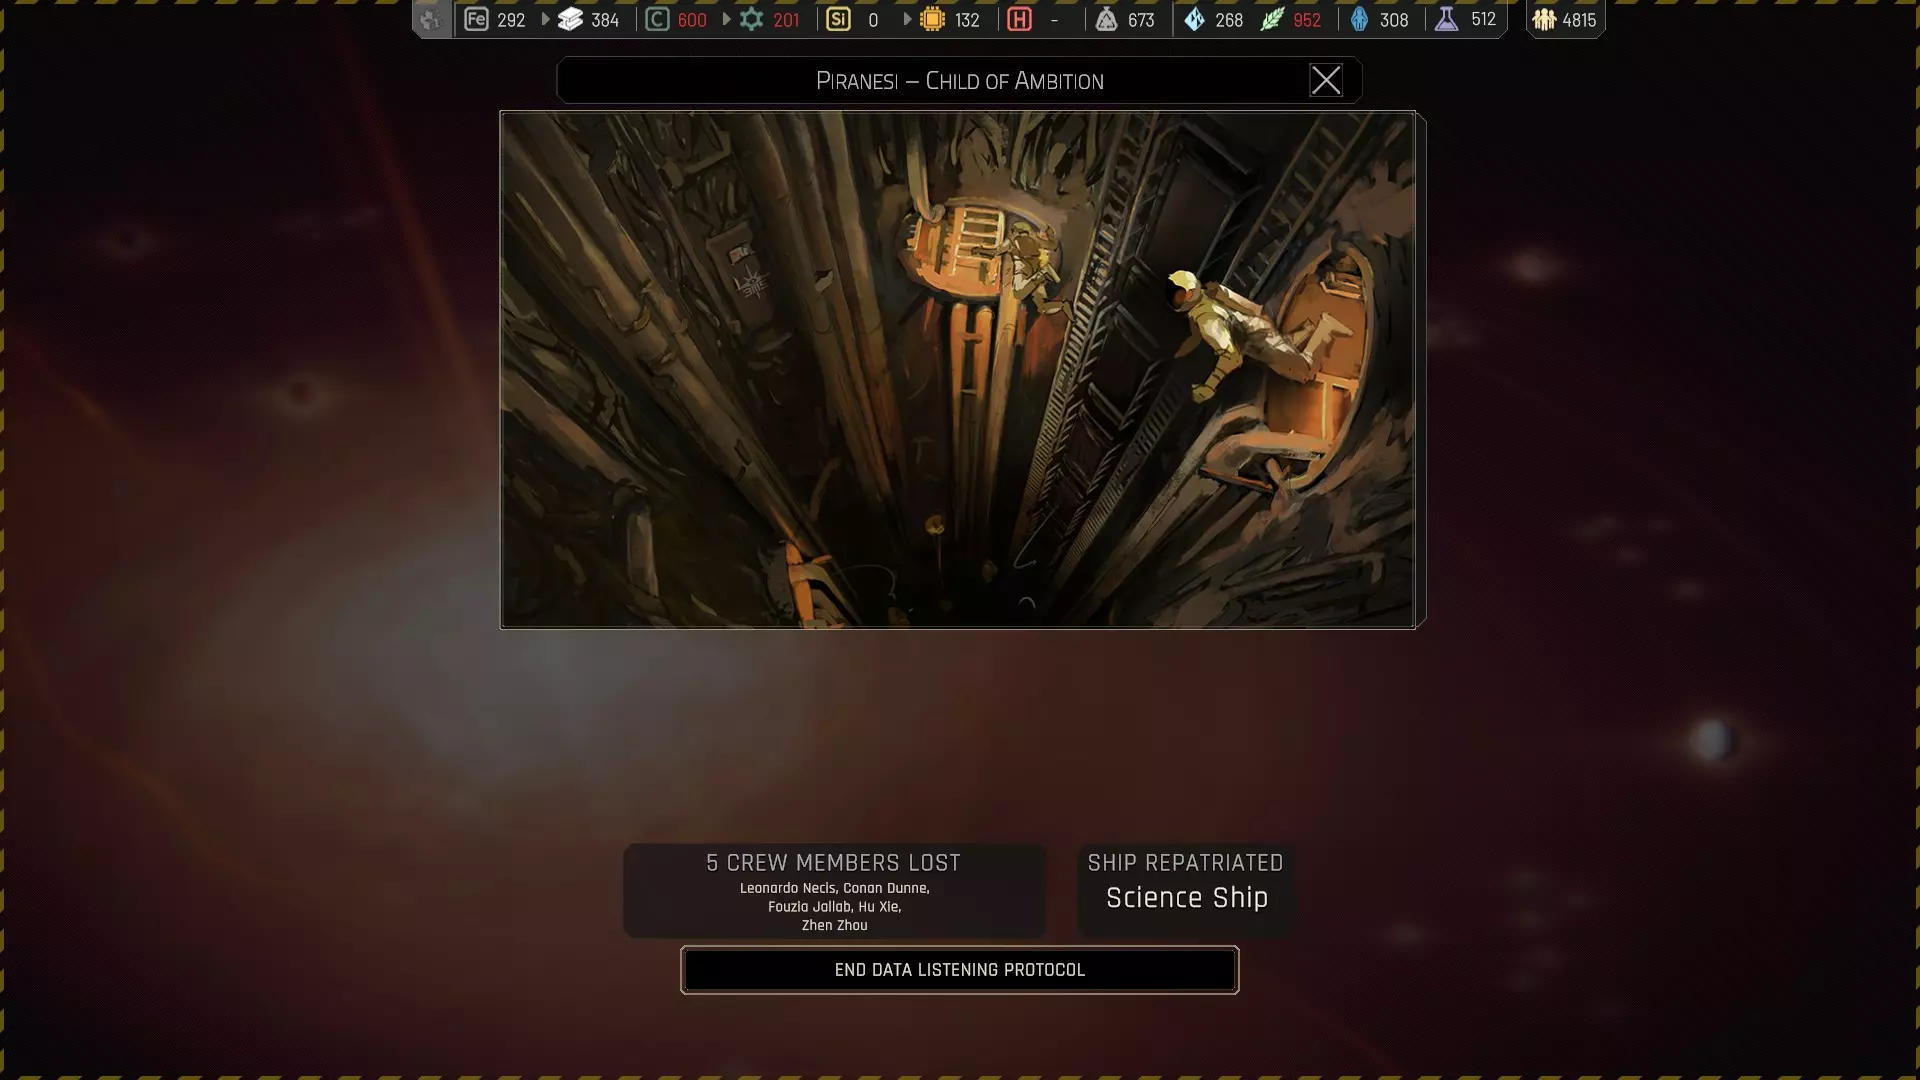Click the 5 Crew Members Lost panel
The image size is (1920, 1080).
pos(834,891)
